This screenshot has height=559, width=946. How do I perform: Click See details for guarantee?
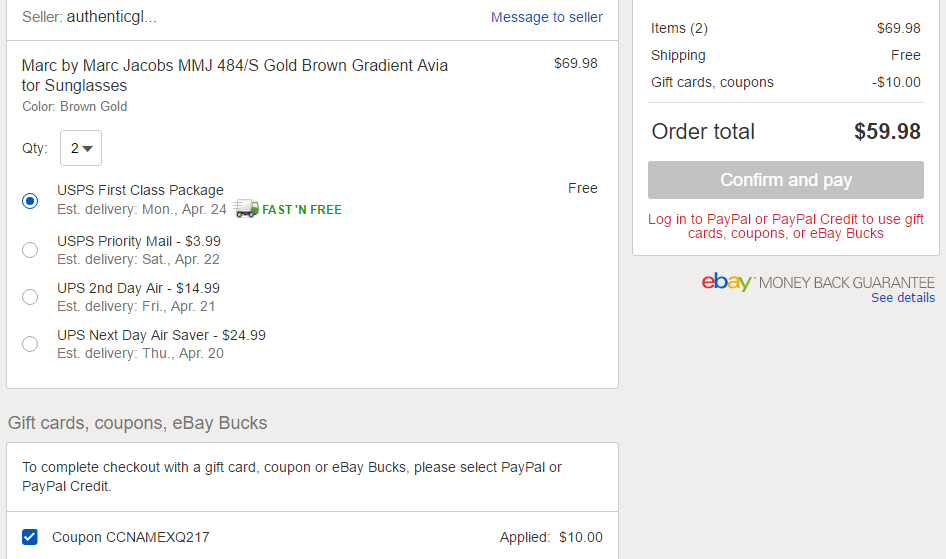coord(903,297)
